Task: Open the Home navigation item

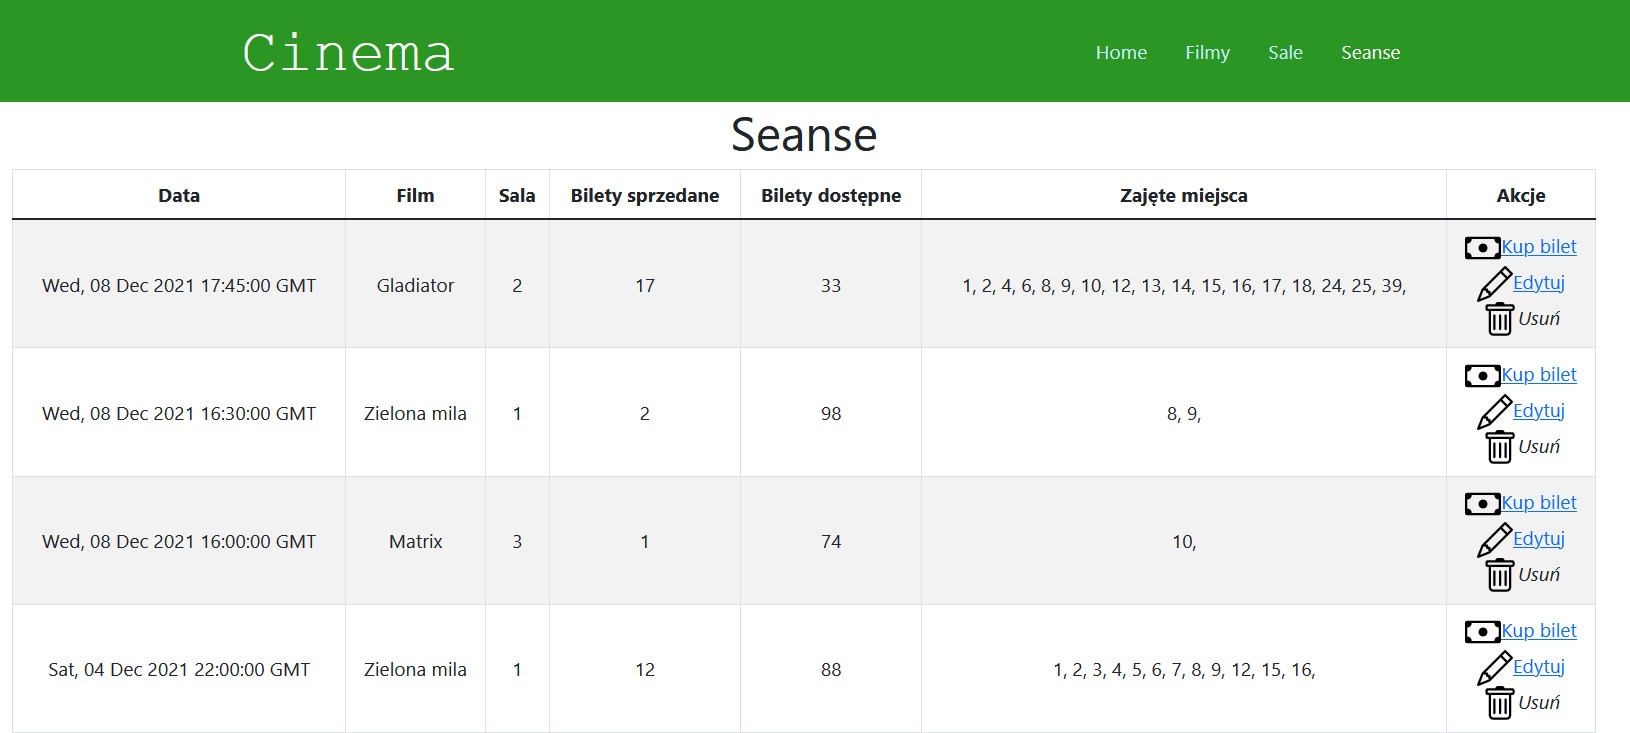Action: 1121,53
